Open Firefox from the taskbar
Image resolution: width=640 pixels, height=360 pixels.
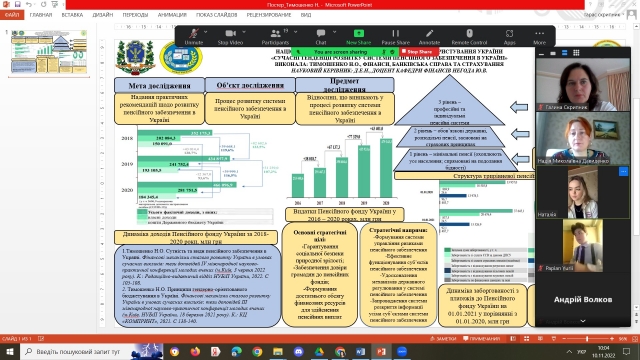(x=195, y=351)
